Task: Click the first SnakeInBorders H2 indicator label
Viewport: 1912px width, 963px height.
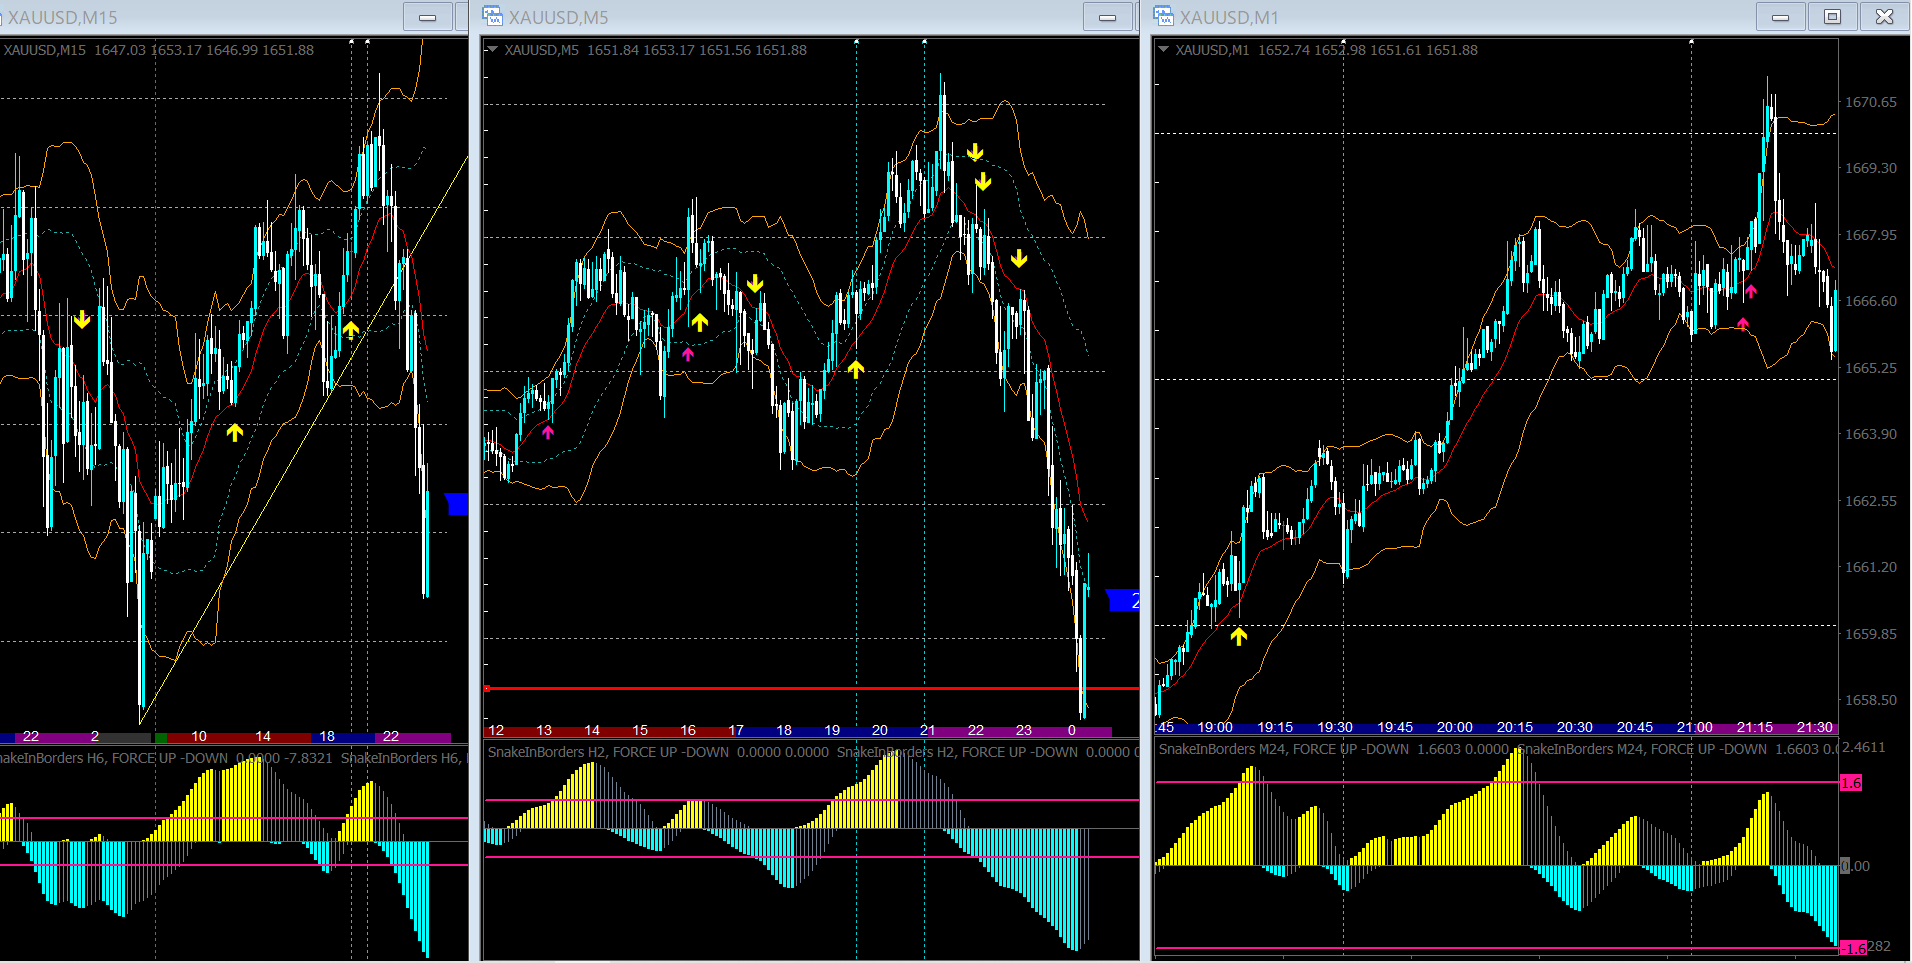Action: coord(658,752)
